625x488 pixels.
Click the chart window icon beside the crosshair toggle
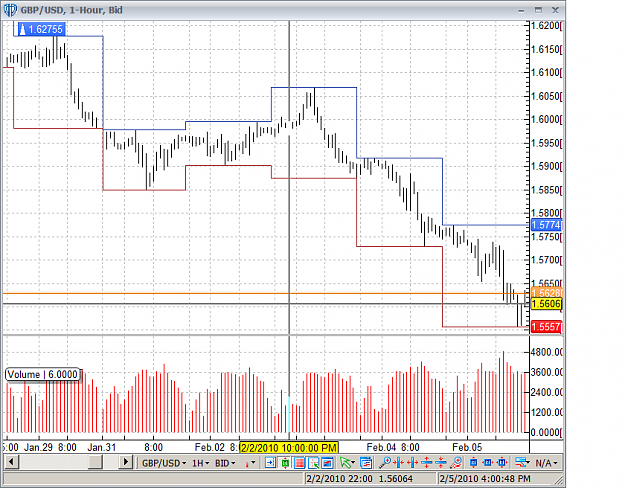(x=327, y=463)
